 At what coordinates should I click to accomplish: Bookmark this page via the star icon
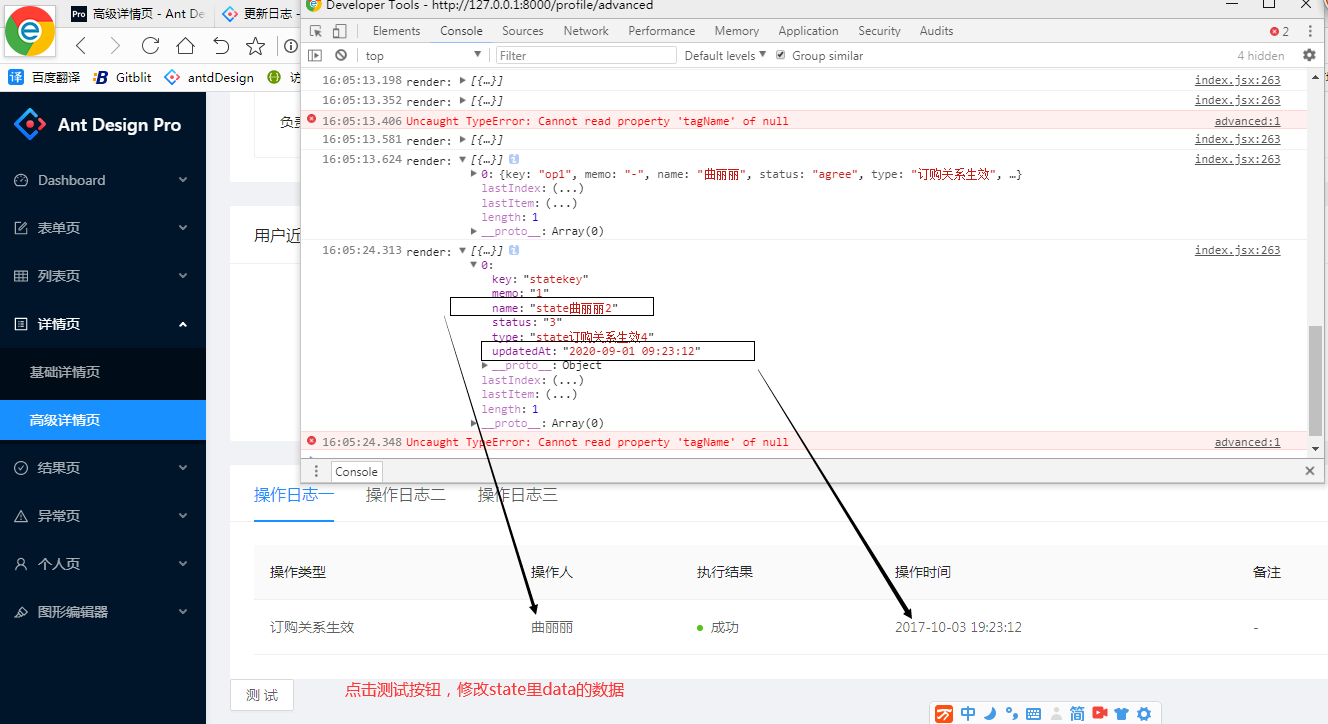coord(255,46)
